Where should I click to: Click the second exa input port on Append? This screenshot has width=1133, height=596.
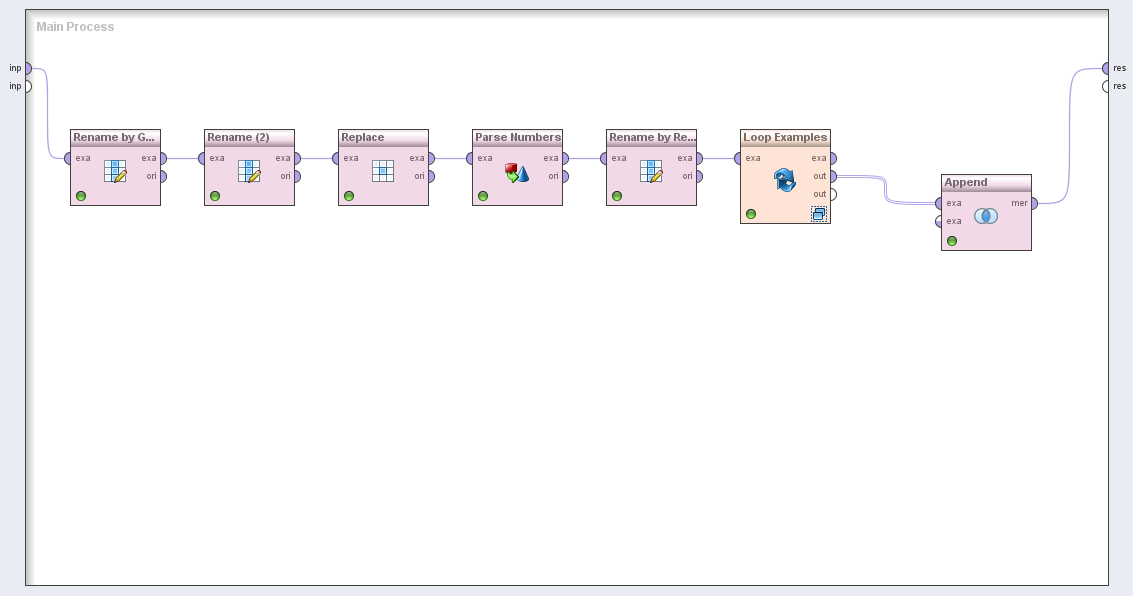pyautogui.click(x=939, y=221)
